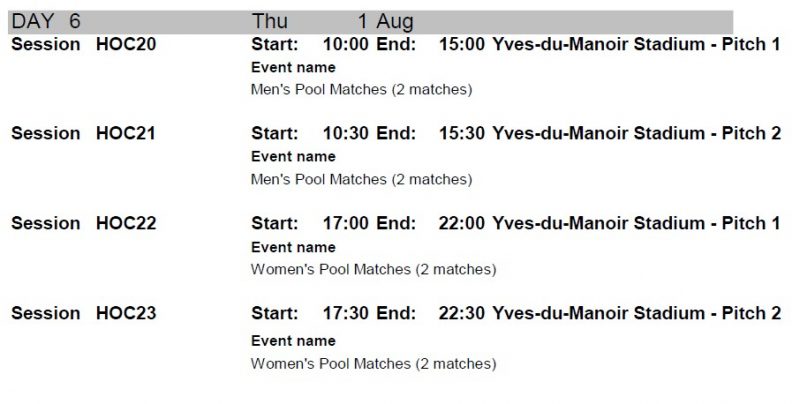Click the 10:00 start time
This screenshot has height=404, width=800.
point(346,45)
